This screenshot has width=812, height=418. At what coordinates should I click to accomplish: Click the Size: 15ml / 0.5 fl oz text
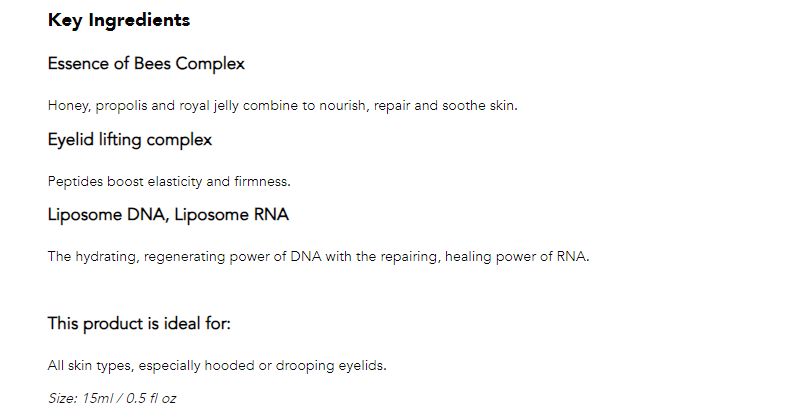pyautogui.click(x=112, y=398)
